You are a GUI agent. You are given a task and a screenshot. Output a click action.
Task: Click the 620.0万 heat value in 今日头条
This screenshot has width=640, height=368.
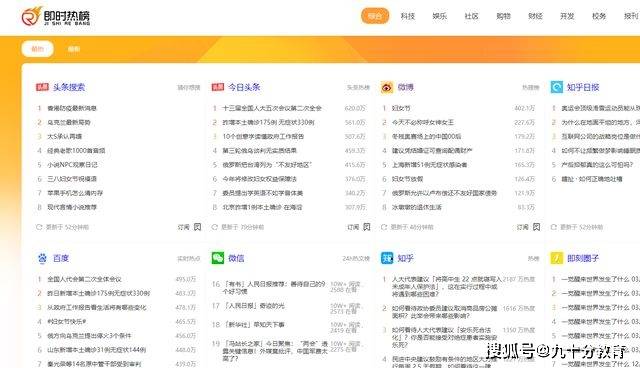pos(355,108)
